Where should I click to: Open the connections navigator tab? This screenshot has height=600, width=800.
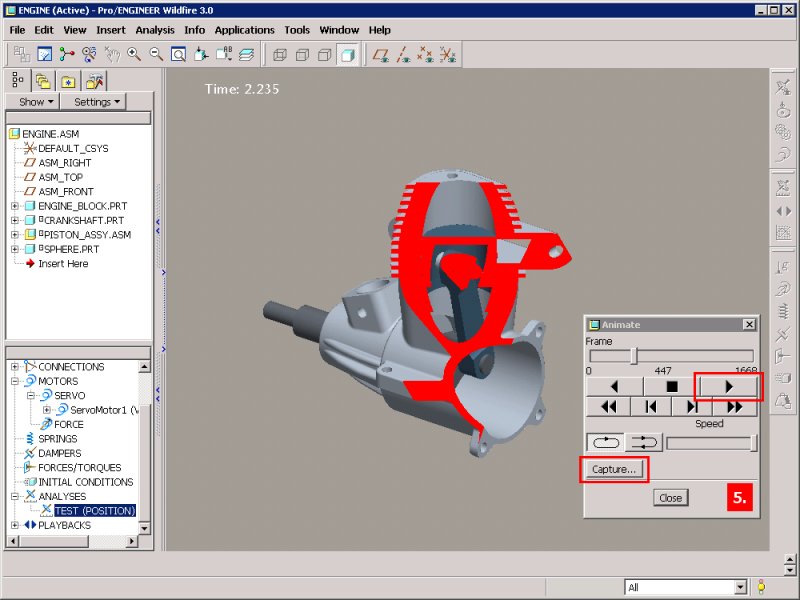94,82
